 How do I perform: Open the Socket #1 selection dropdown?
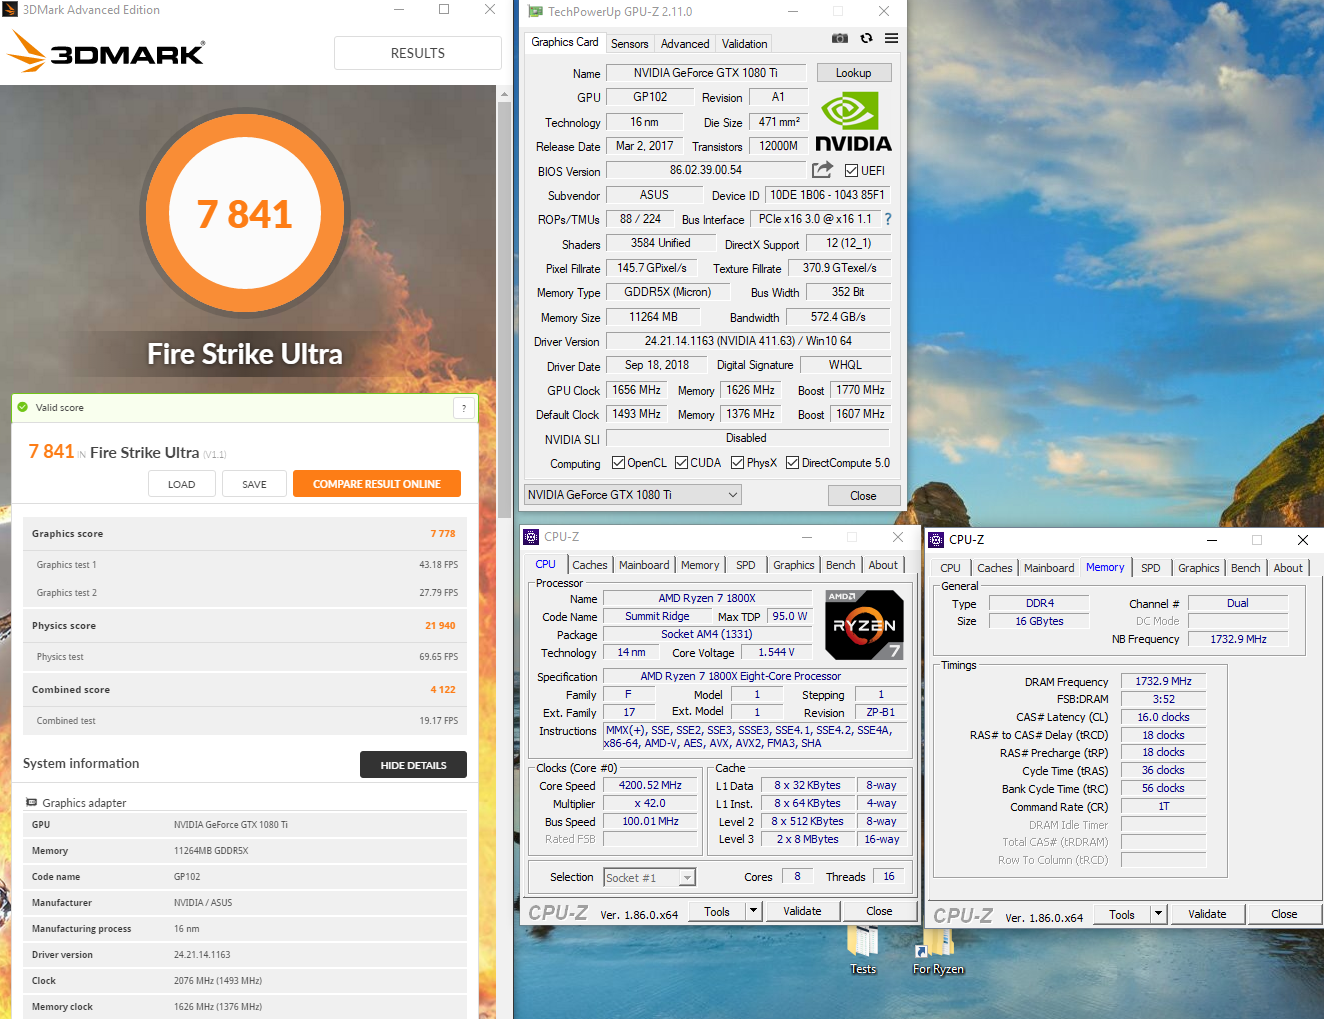(649, 878)
